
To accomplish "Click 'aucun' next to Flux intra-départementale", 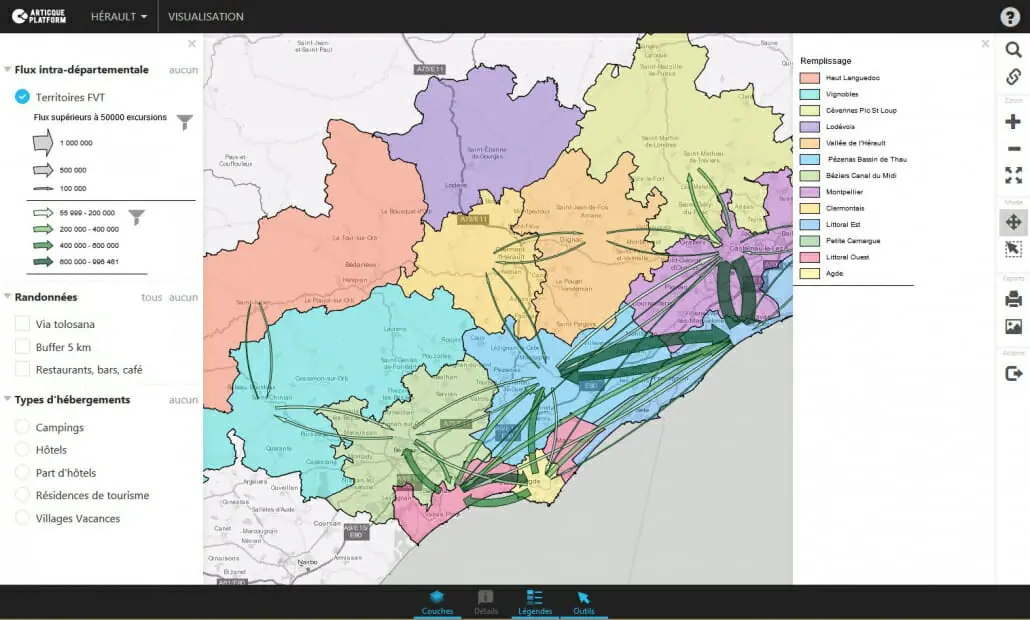I will 183,70.
